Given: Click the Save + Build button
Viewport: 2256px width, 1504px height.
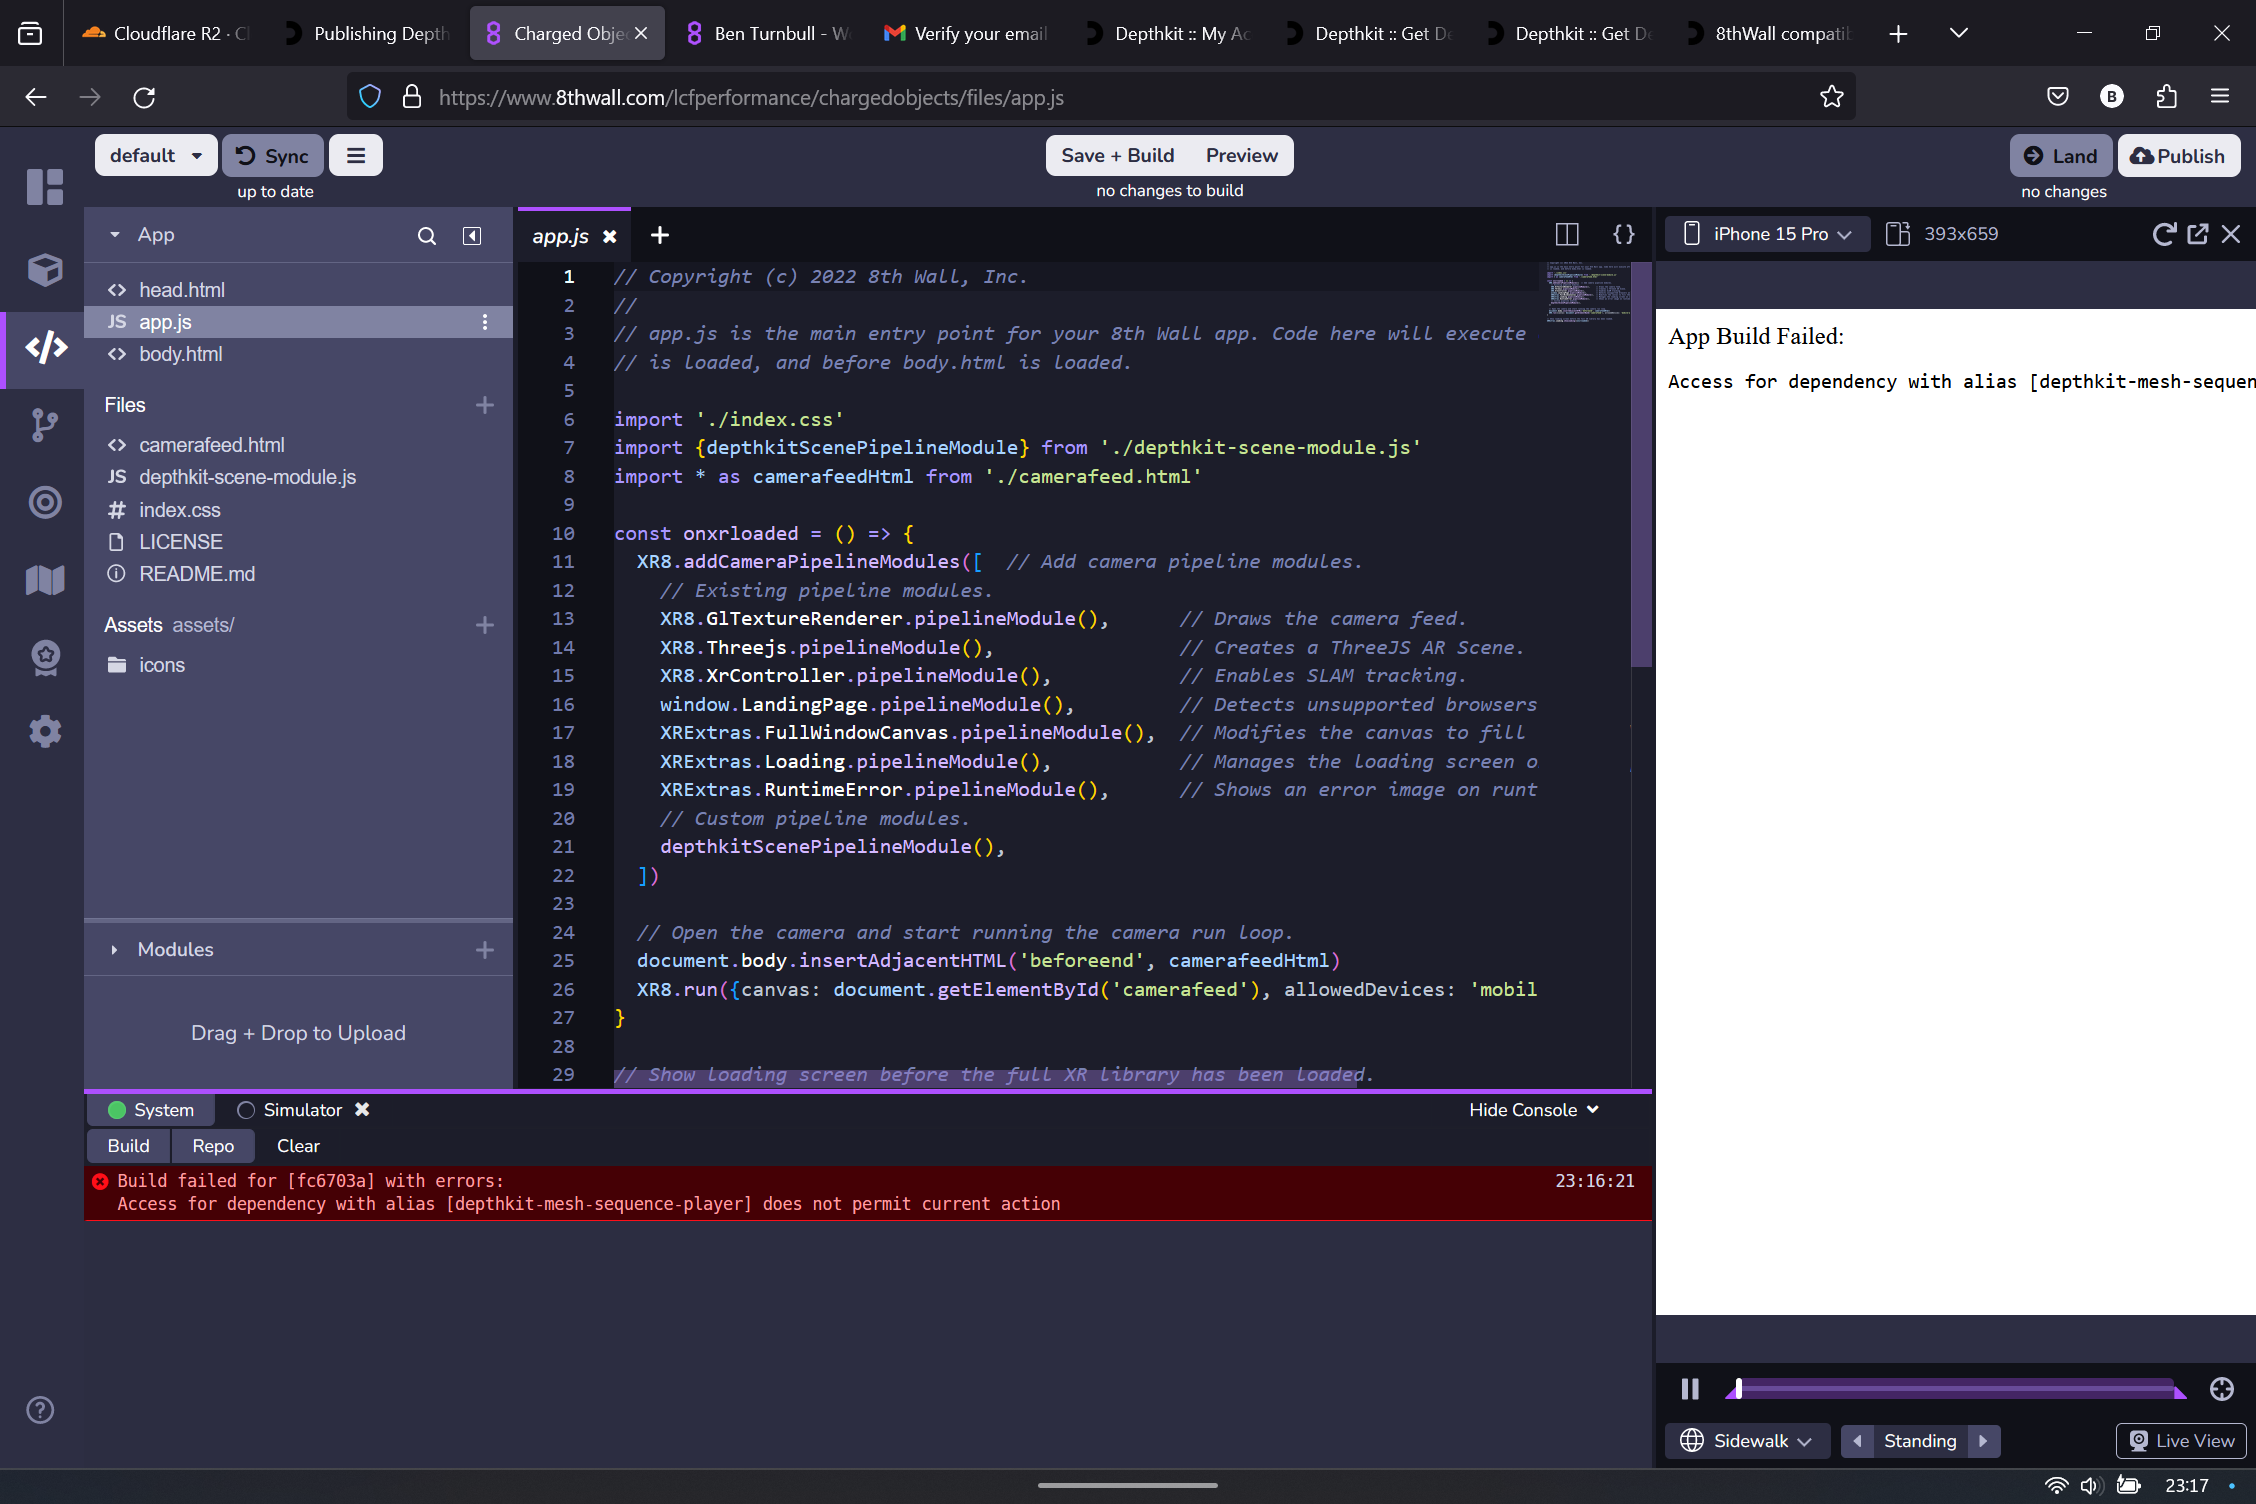Looking at the screenshot, I should [x=1117, y=156].
